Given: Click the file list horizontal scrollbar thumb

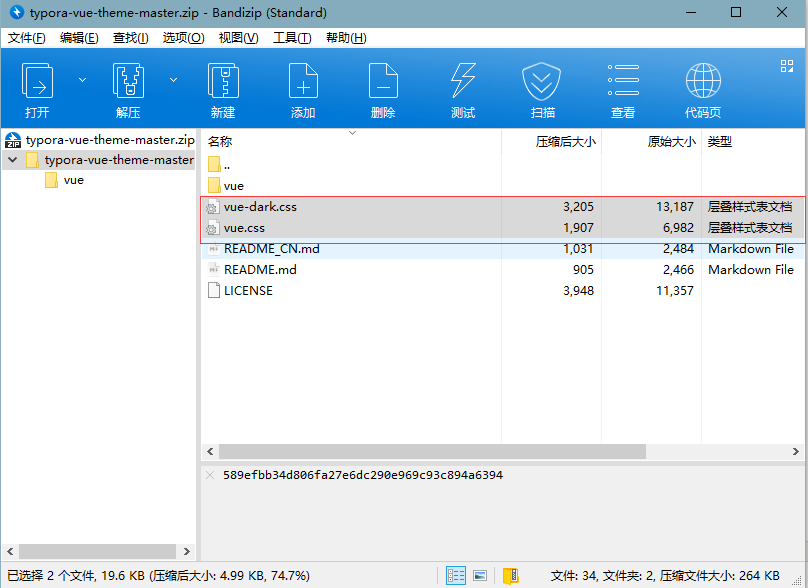Looking at the screenshot, I should coord(432,451).
